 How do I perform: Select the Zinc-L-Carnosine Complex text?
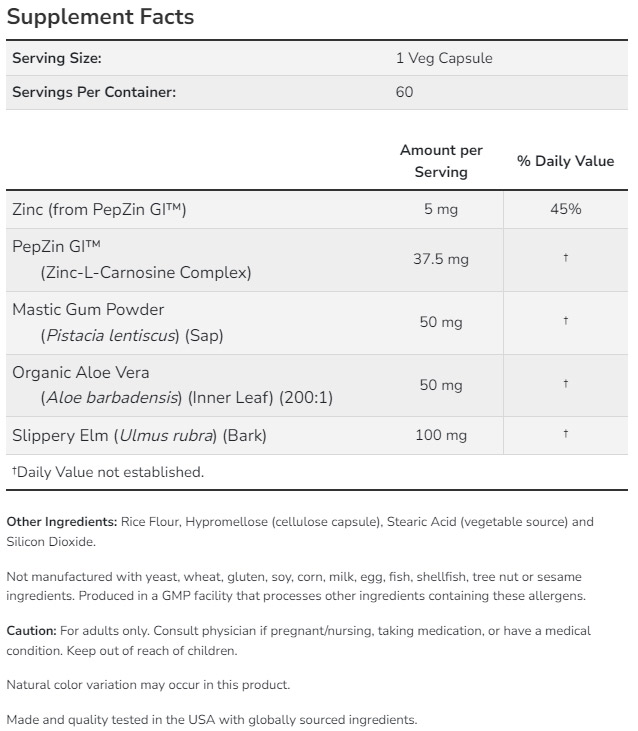(x=146, y=272)
